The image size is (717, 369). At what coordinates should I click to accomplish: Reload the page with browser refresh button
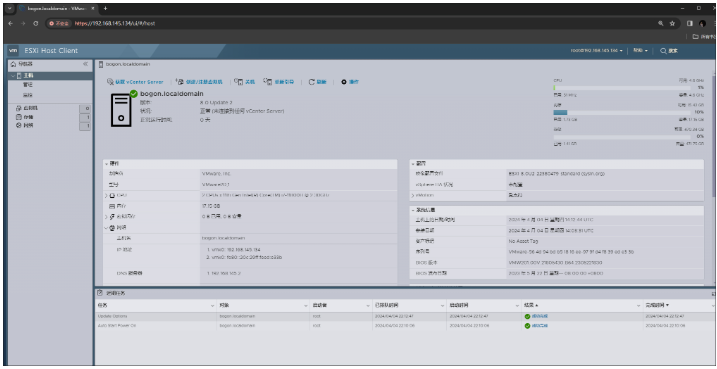pyautogui.click(x=36, y=23)
